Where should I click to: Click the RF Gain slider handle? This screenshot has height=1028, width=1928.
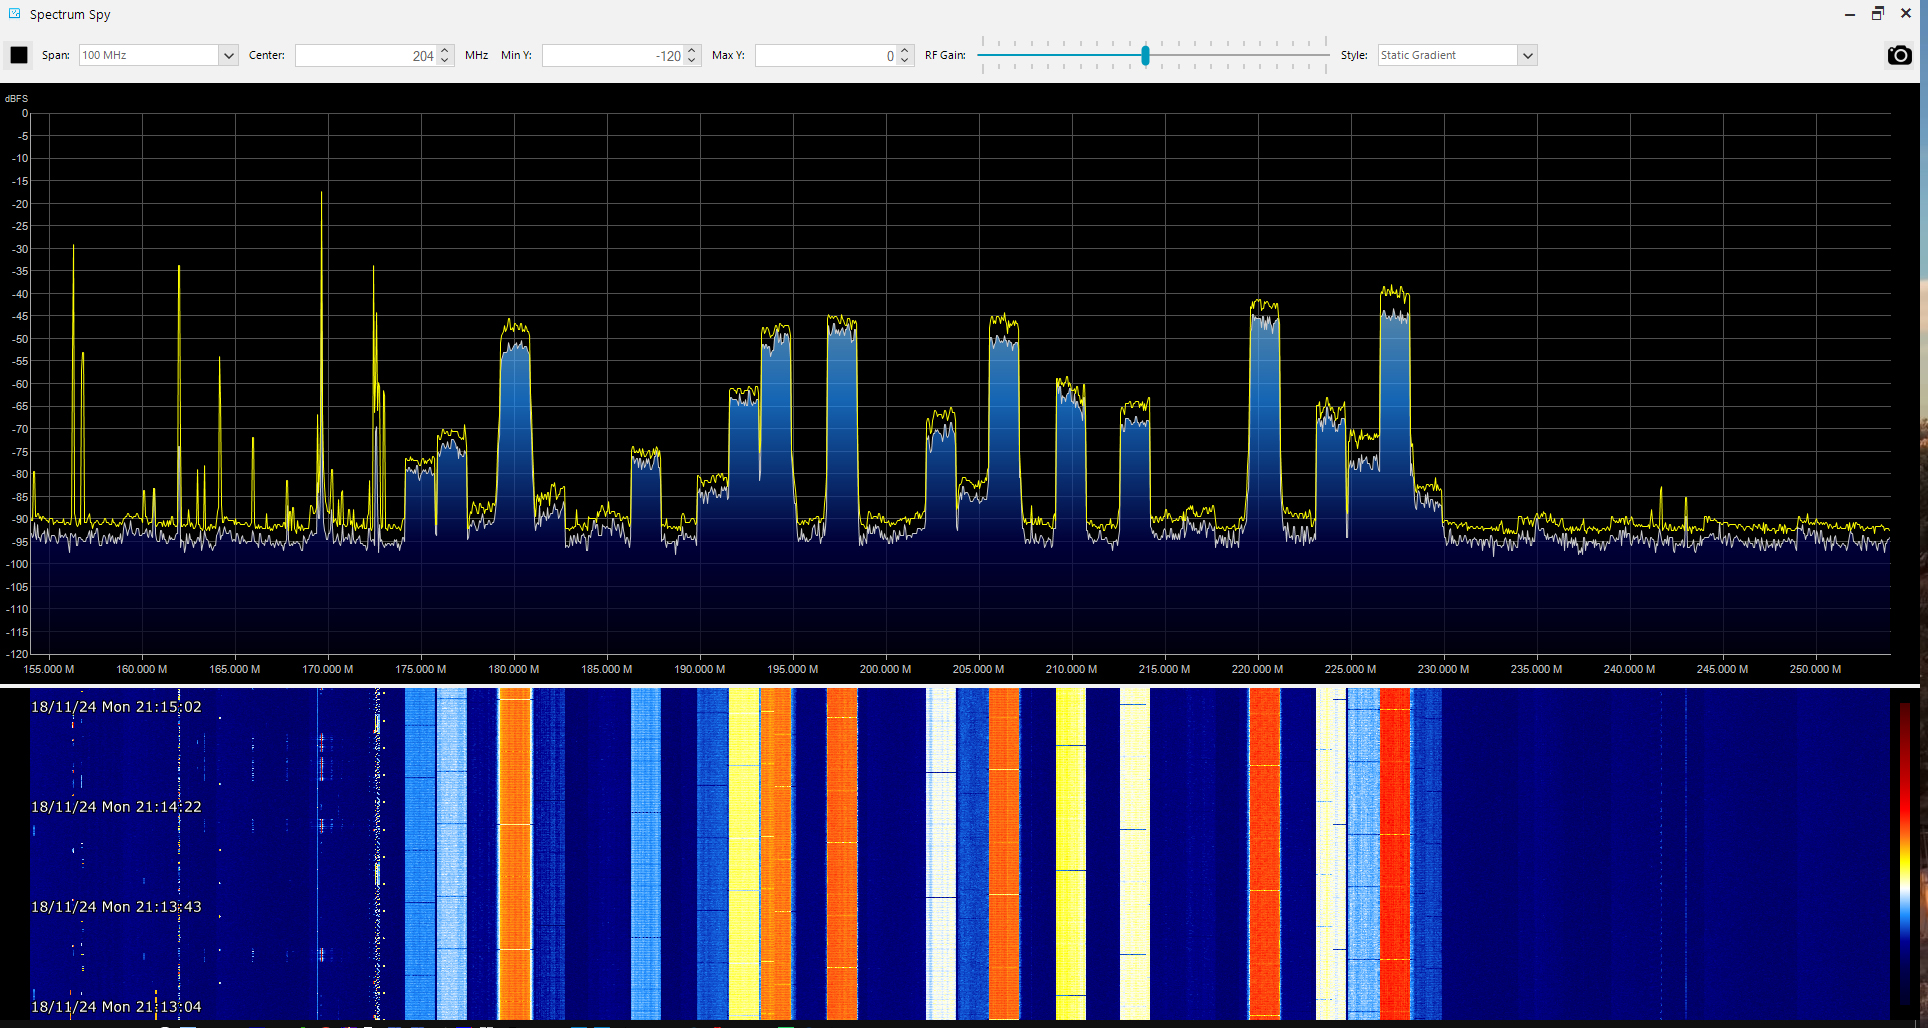click(x=1145, y=55)
